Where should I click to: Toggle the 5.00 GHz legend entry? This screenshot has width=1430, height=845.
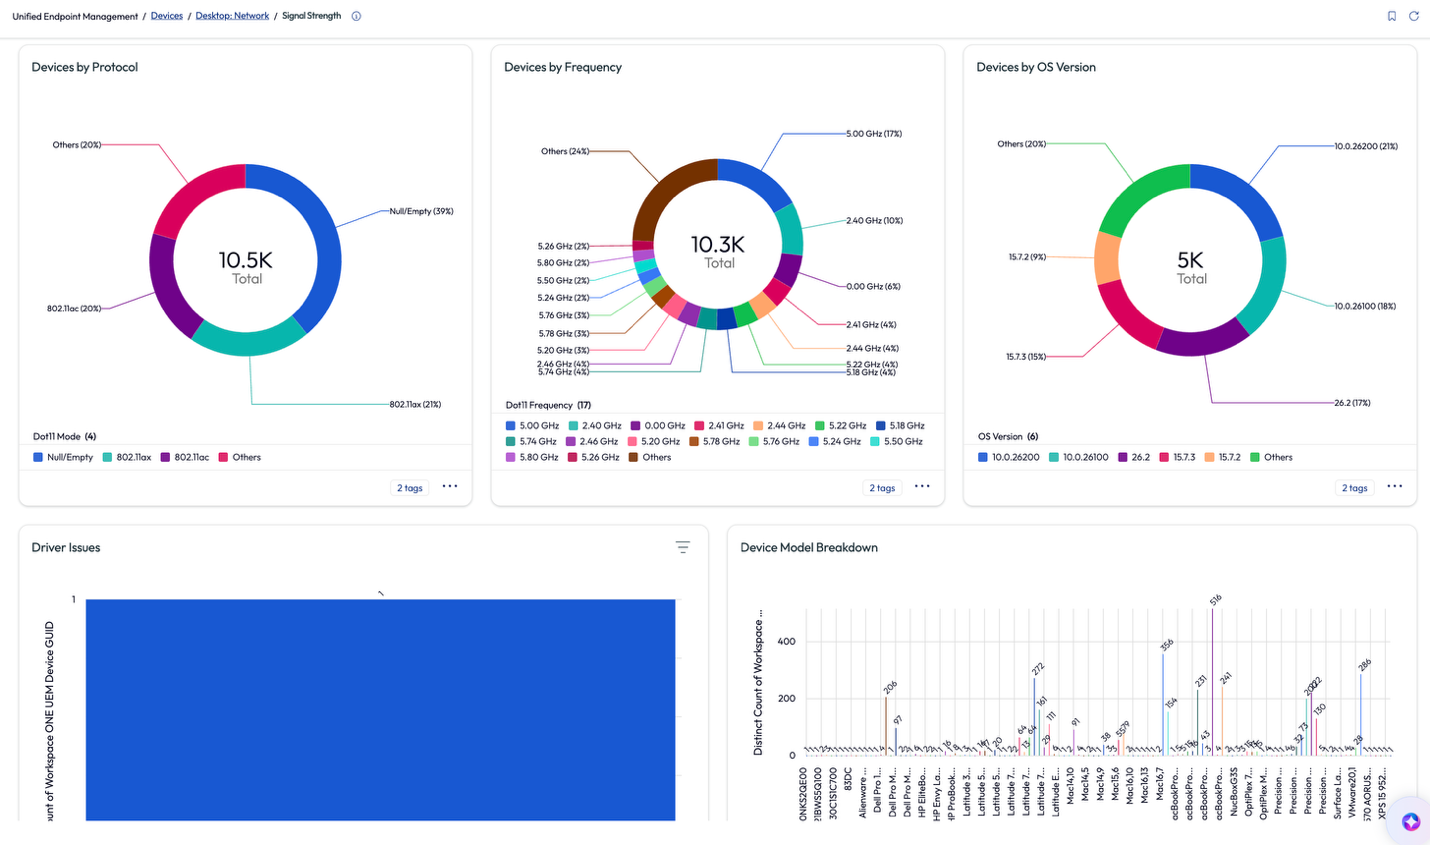tap(533, 425)
